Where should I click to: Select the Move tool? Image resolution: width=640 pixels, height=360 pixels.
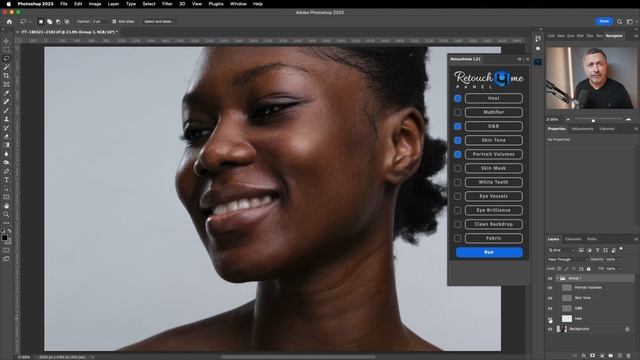pyautogui.click(x=6, y=41)
